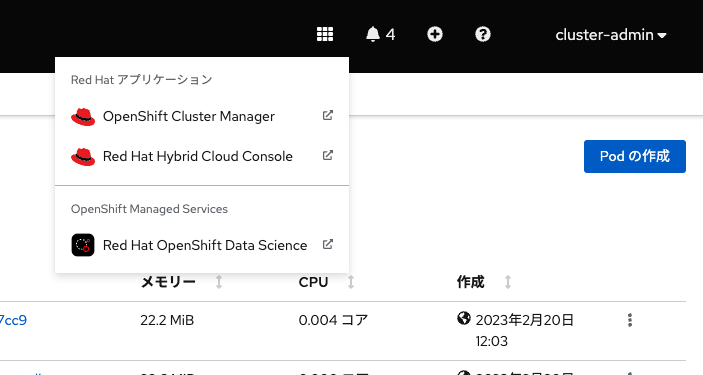
Task: Click external link icon beside Hybrid Cloud Console
Action: 328,155
